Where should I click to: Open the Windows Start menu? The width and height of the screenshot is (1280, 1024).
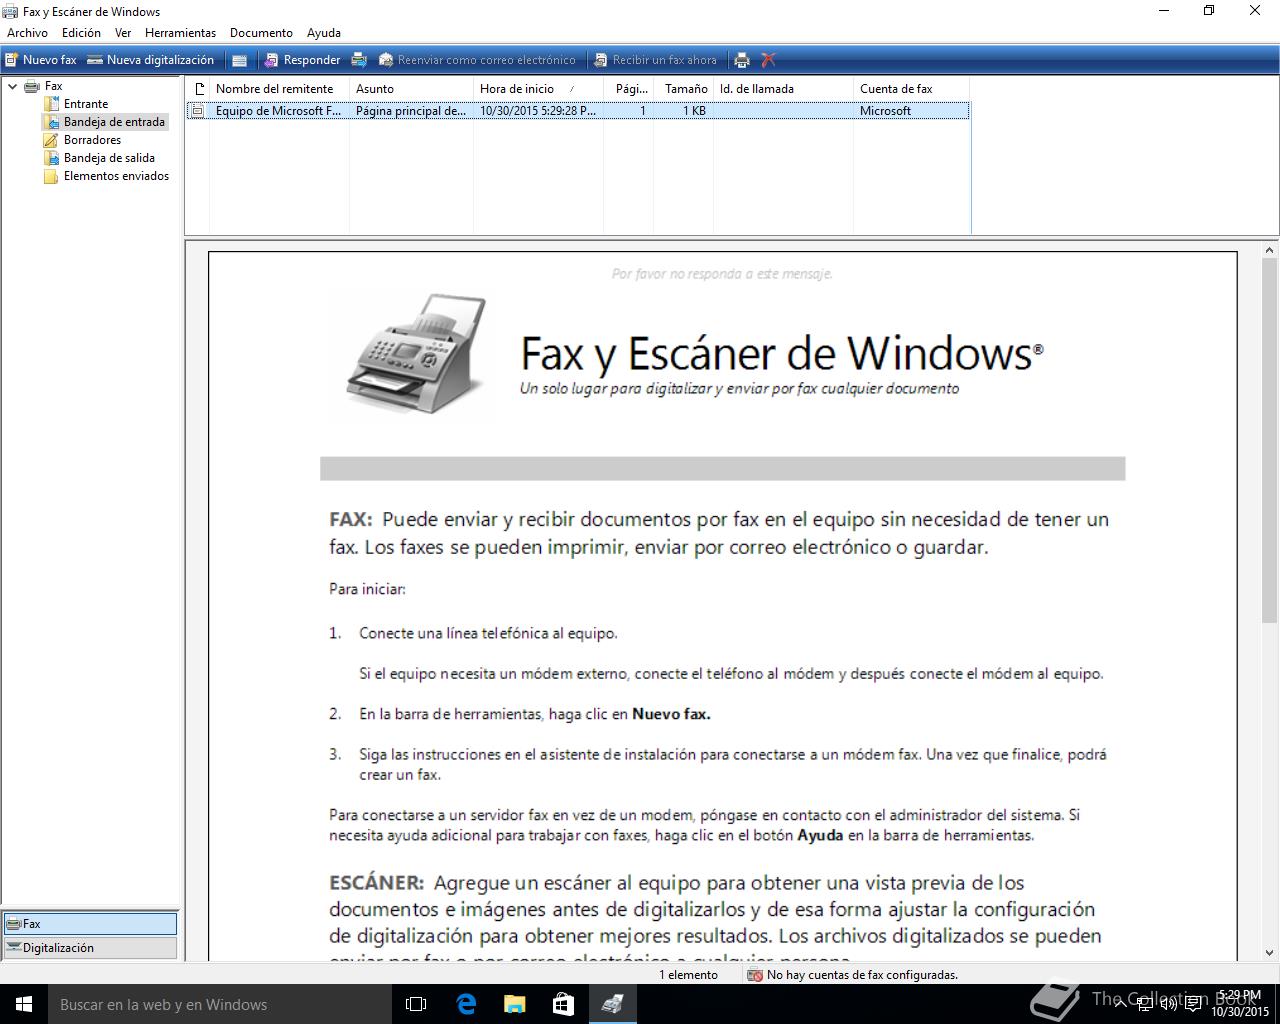coord(24,1004)
